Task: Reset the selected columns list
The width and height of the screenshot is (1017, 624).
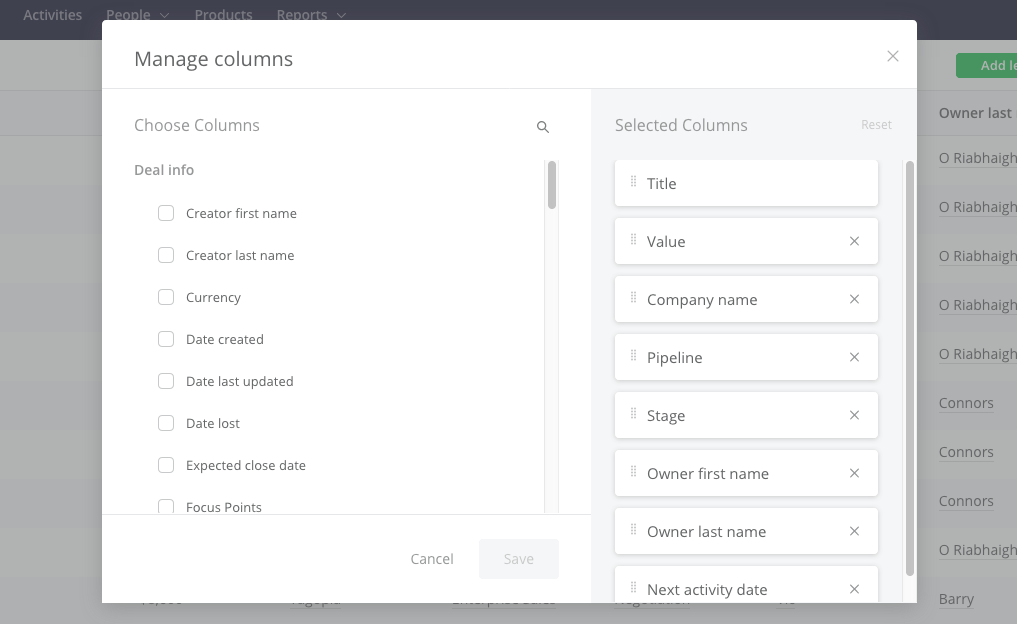Action: point(876,125)
